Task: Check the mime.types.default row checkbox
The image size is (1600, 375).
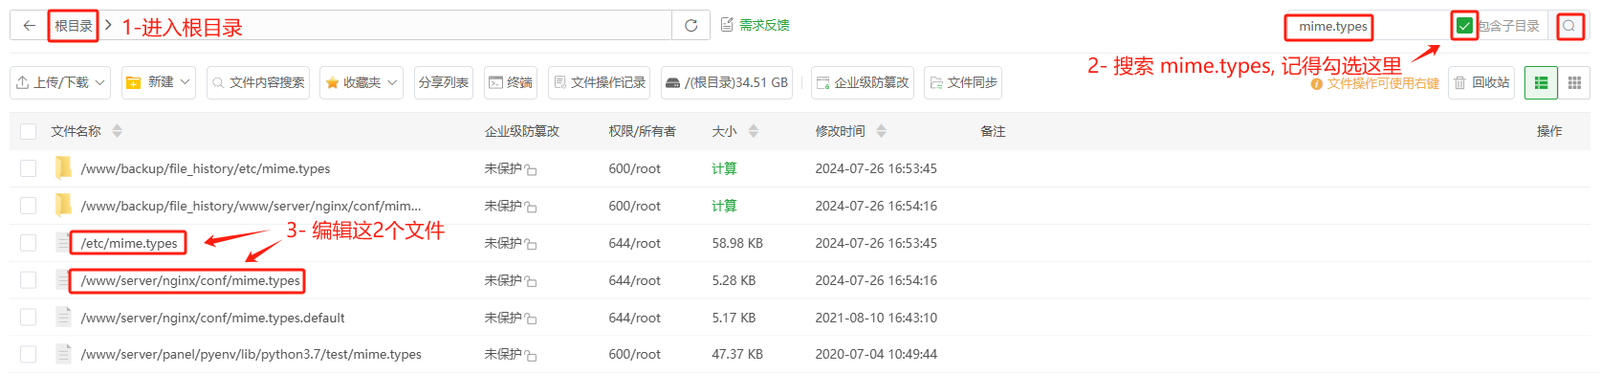Action: point(28,317)
